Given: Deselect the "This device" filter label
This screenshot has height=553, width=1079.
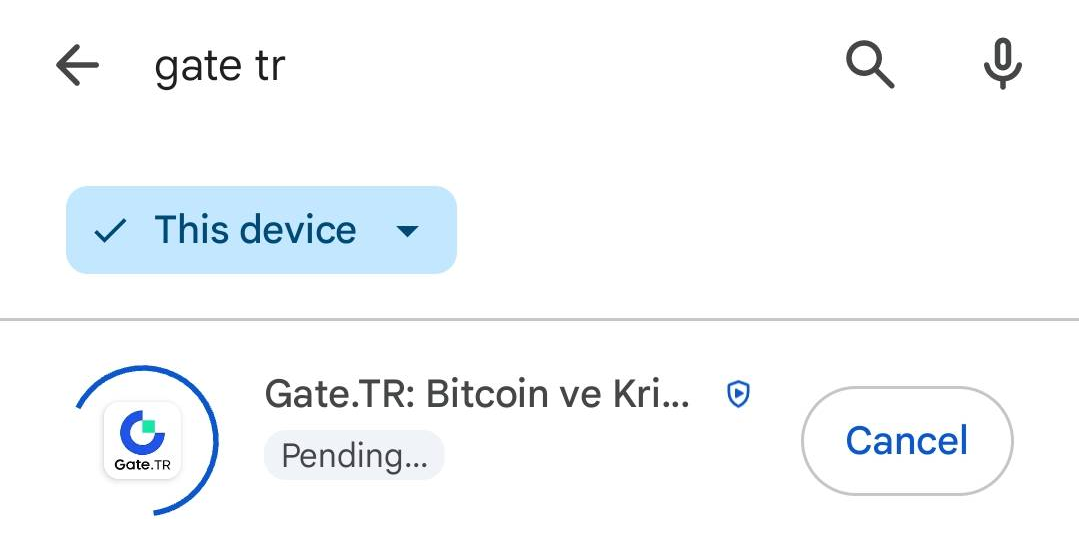Looking at the screenshot, I should click(255, 231).
